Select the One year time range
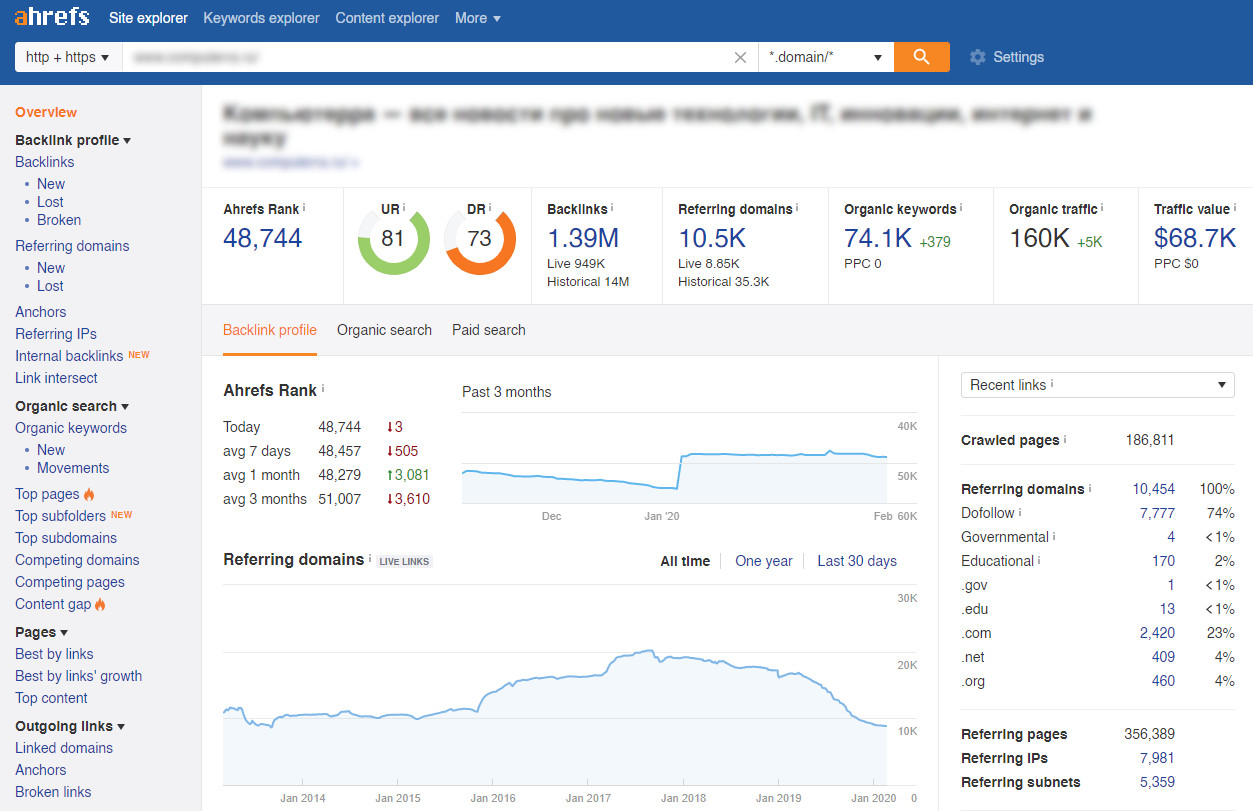This screenshot has height=811, width=1253. click(763, 561)
